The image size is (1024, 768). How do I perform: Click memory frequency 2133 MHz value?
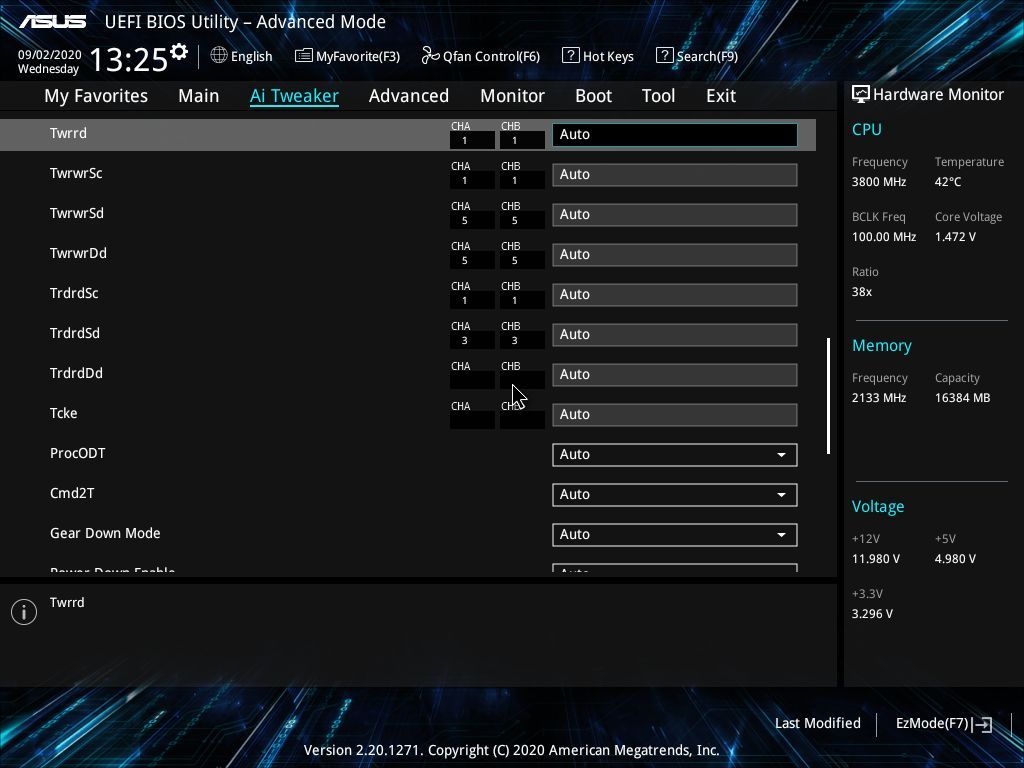pyautogui.click(x=878, y=398)
